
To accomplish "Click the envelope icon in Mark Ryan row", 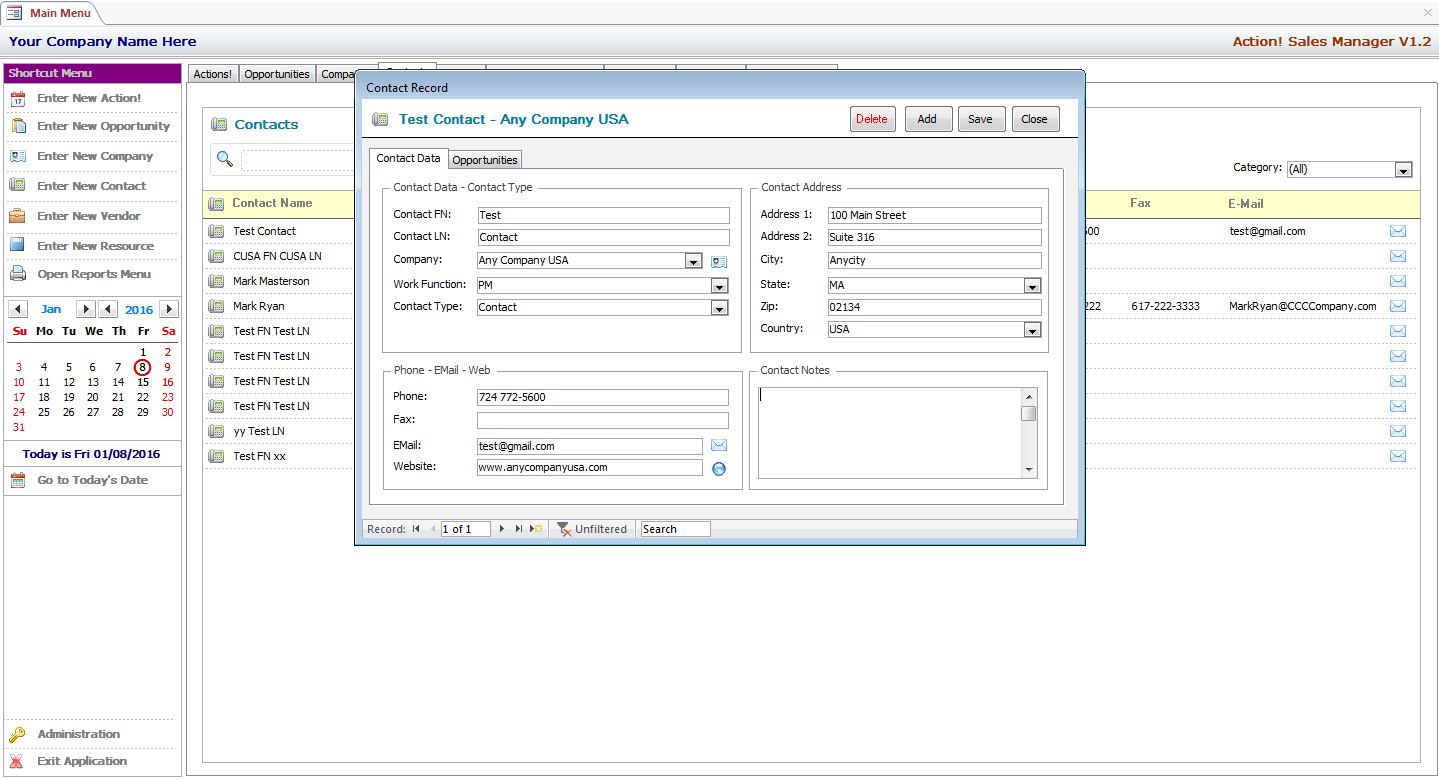I will pyautogui.click(x=1397, y=306).
